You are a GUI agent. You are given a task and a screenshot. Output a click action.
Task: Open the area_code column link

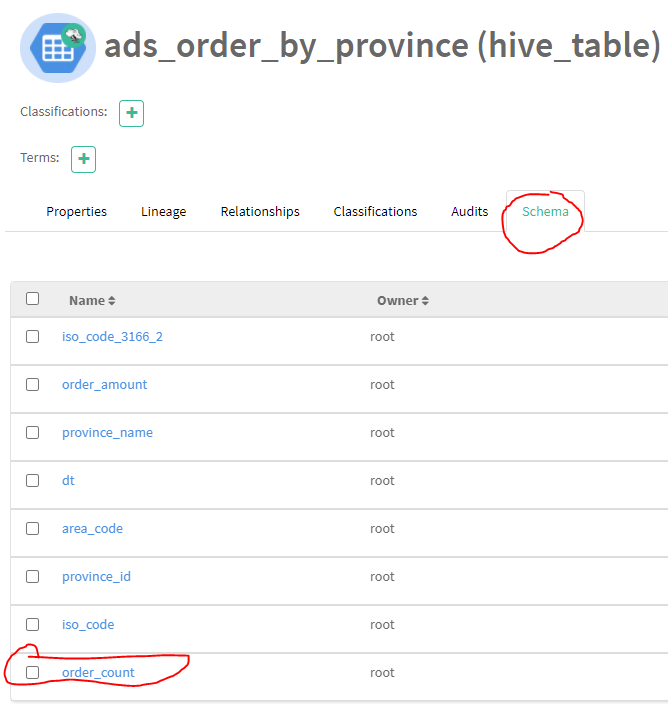tap(92, 529)
